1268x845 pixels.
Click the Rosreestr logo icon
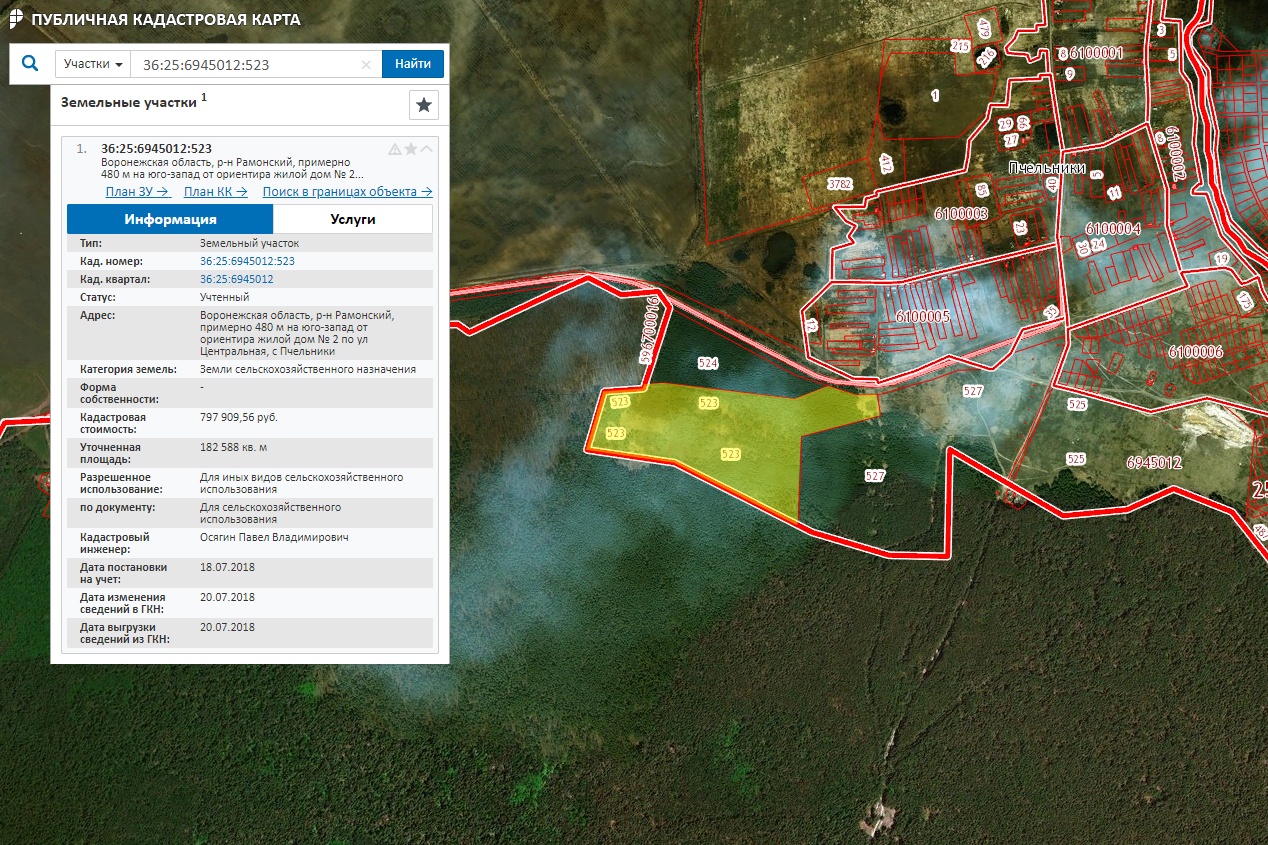pos(17,19)
